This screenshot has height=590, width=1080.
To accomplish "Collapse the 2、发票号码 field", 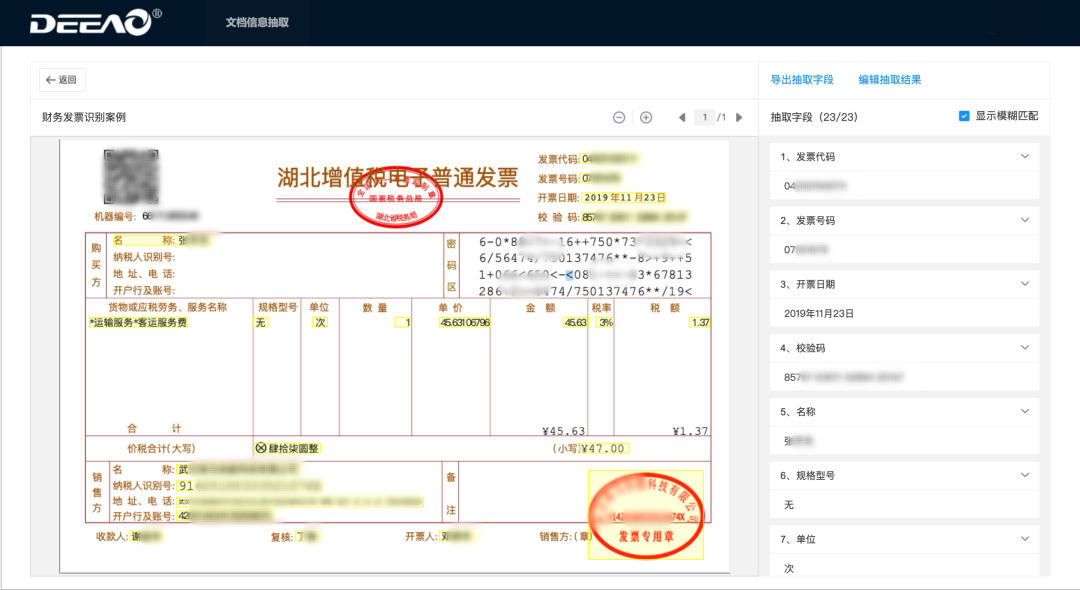I will pyautogui.click(x=1024, y=220).
